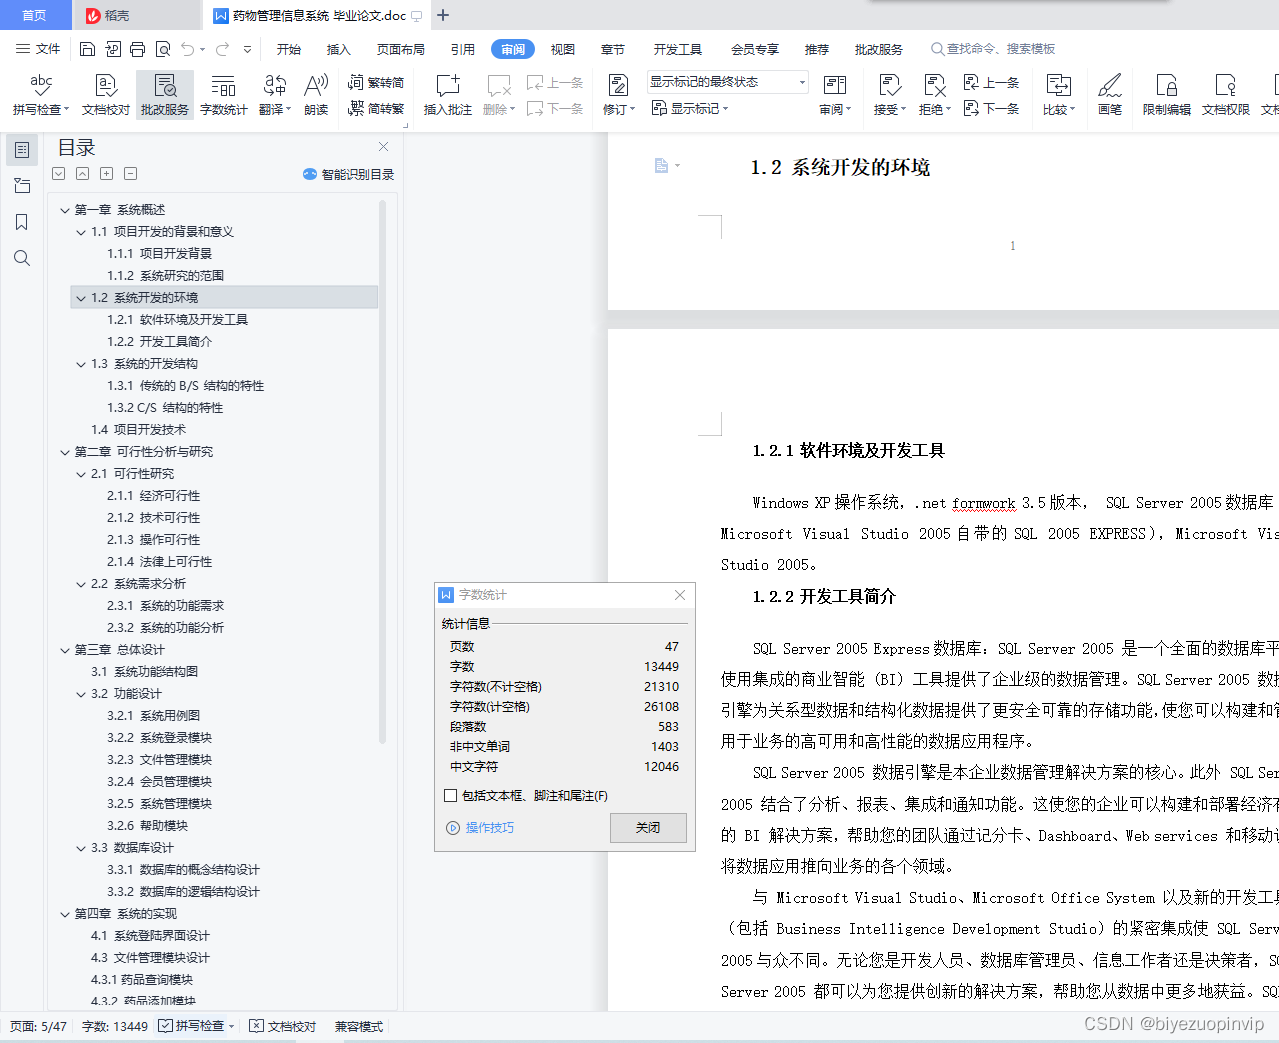Viewport: 1279px width, 1043px height.
Task: Switch to 插入 ribbon tab
Action: (x=339, y=49)
